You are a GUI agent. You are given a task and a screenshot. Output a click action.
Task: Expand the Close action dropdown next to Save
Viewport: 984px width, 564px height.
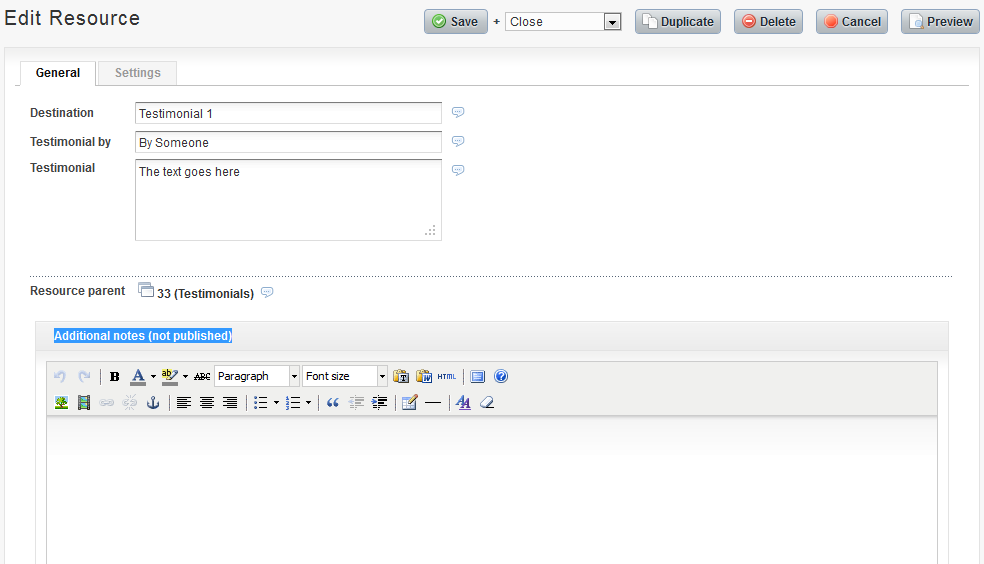[613, 22]
